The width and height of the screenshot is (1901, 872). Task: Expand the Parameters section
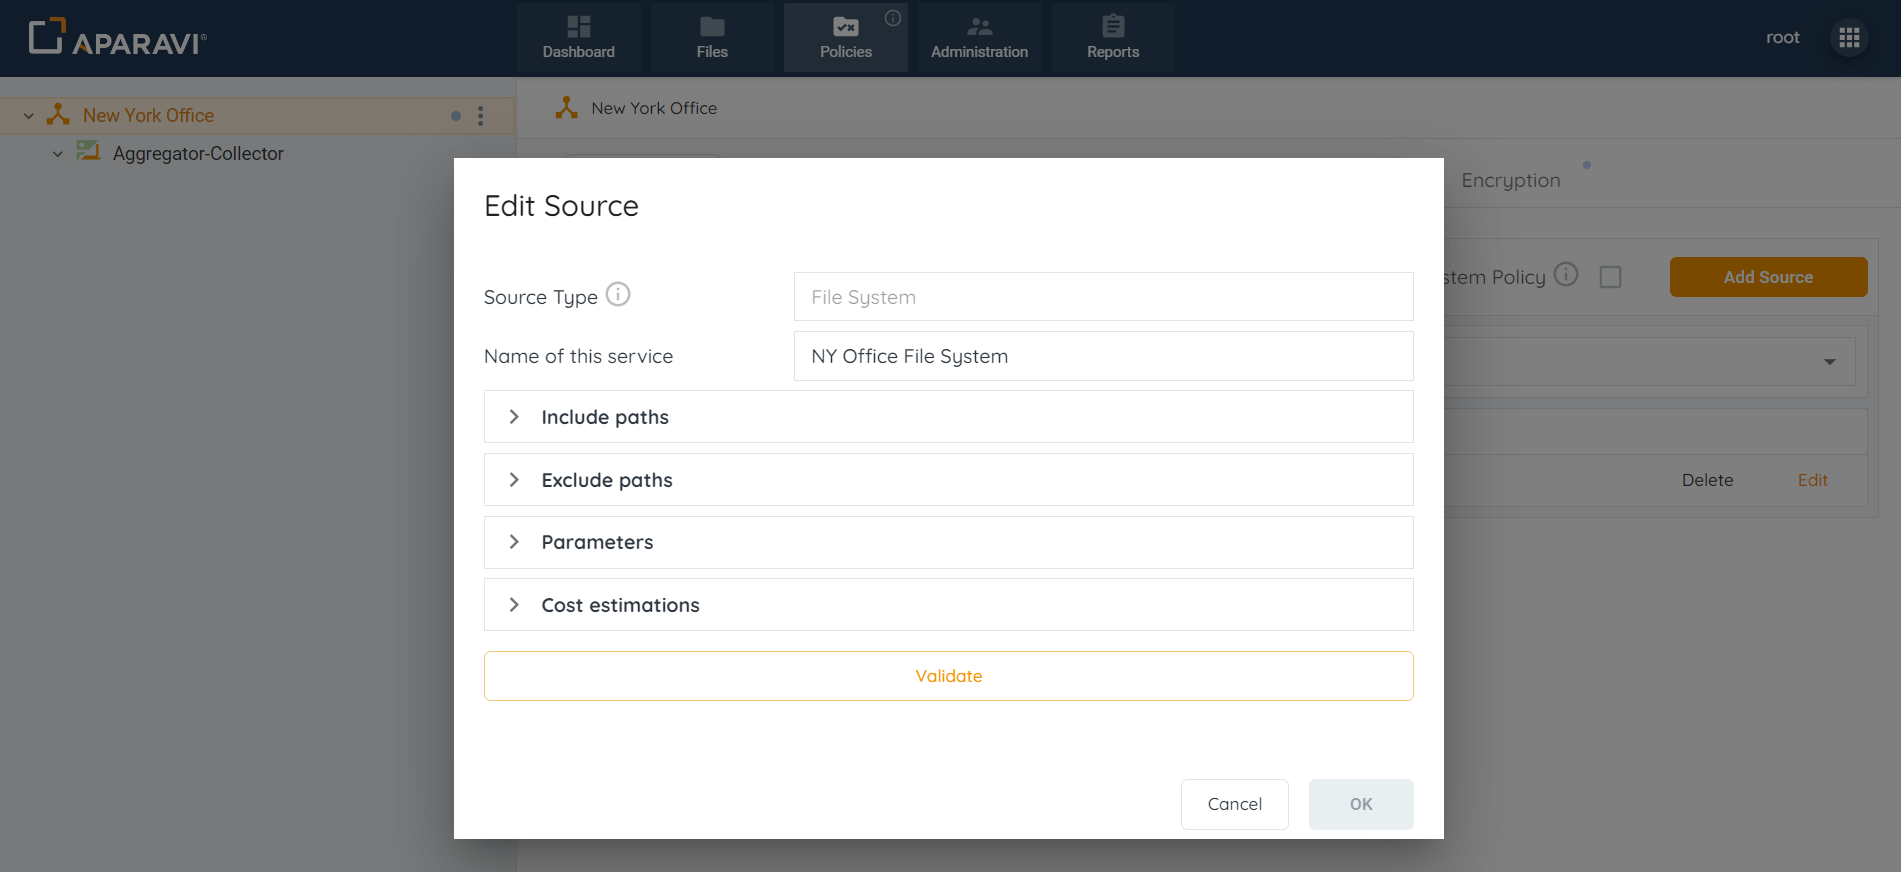514,542
